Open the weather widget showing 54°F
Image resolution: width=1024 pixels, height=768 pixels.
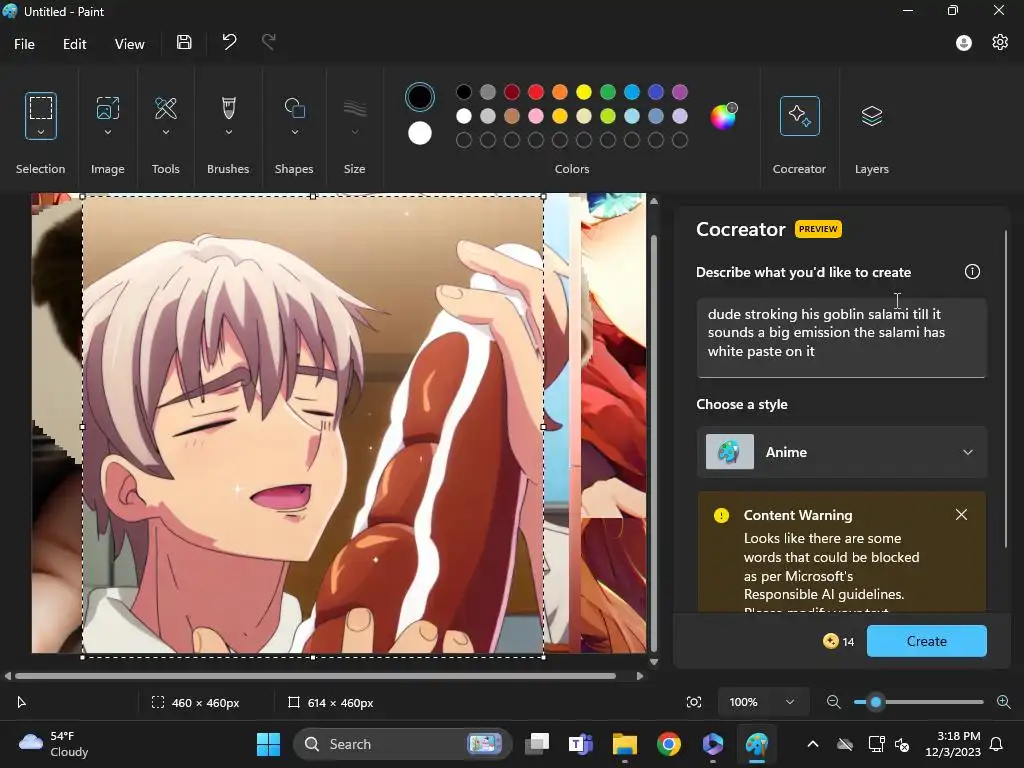[x=54, y=744]
